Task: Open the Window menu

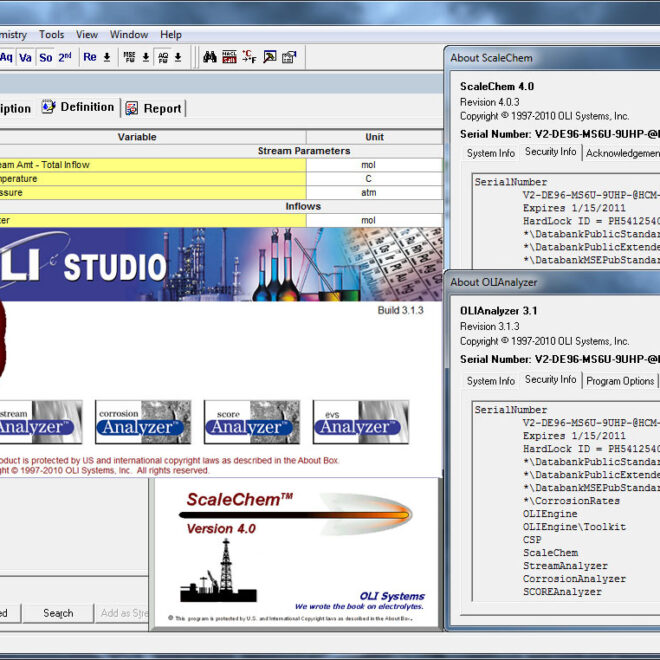Action: (x=129, y=34)
